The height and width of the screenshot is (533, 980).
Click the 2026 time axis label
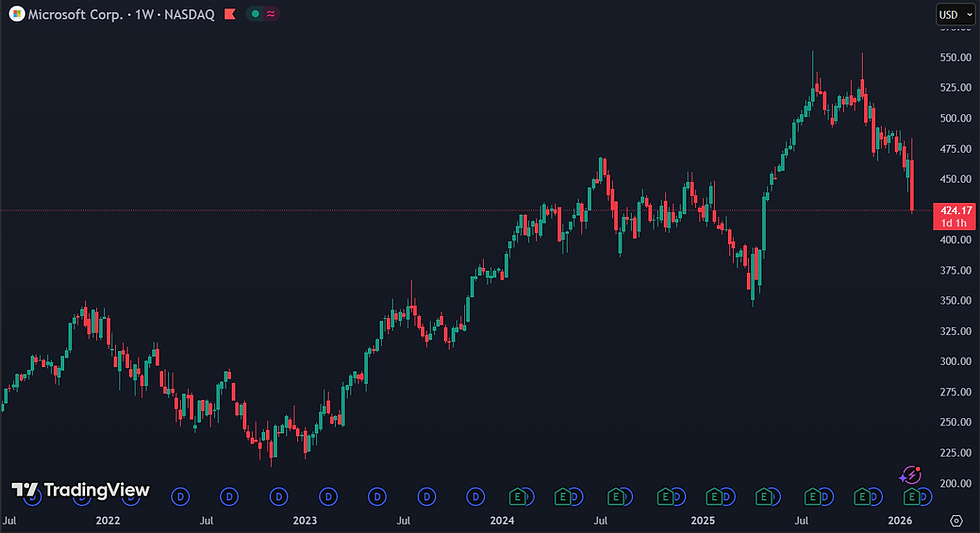click(x=900, y=521)
